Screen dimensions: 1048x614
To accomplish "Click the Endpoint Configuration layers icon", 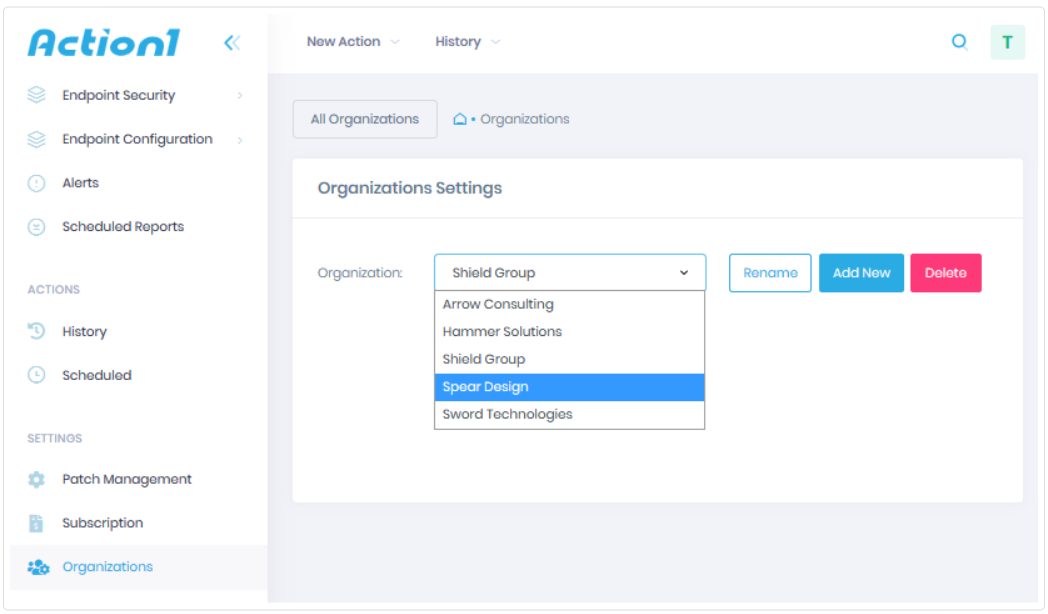I will 36,139.
